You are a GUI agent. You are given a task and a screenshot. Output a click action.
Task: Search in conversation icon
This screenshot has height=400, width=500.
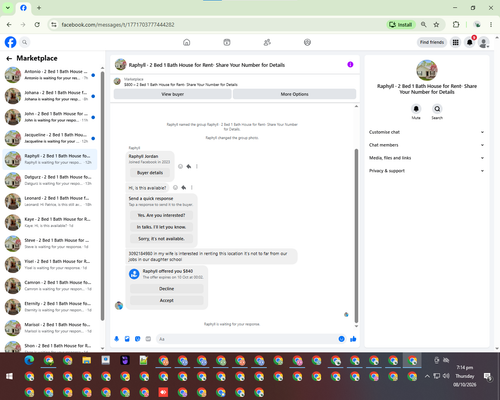(x=437, y=109)
